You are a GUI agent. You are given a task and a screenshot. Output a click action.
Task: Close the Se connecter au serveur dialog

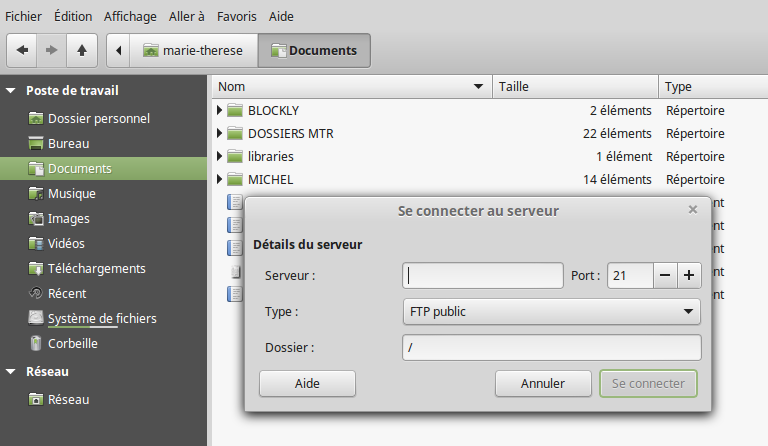pos(693,210)
